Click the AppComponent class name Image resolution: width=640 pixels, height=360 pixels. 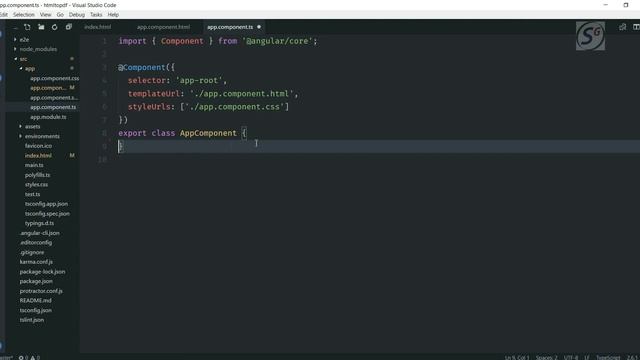pyautogui.click(x=208, y=133)
